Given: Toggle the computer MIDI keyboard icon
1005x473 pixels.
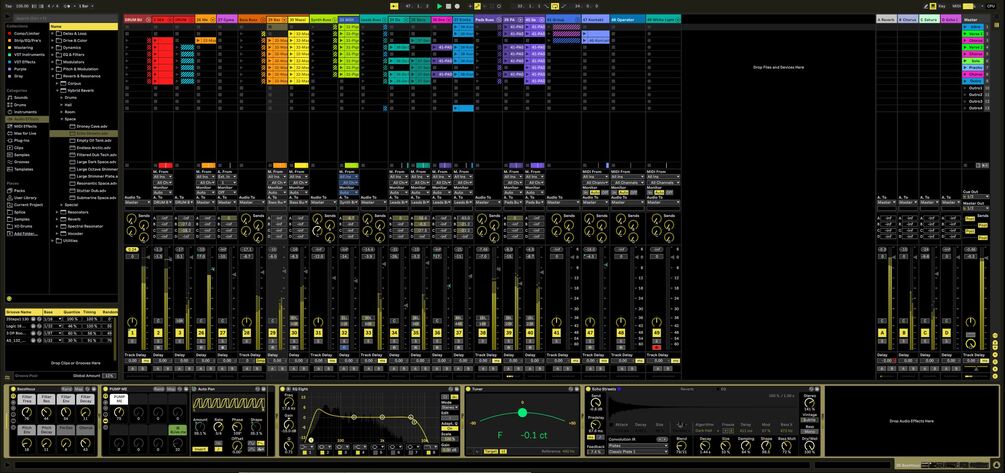Looking at the screenshot, I should click(x=933, y=6).
